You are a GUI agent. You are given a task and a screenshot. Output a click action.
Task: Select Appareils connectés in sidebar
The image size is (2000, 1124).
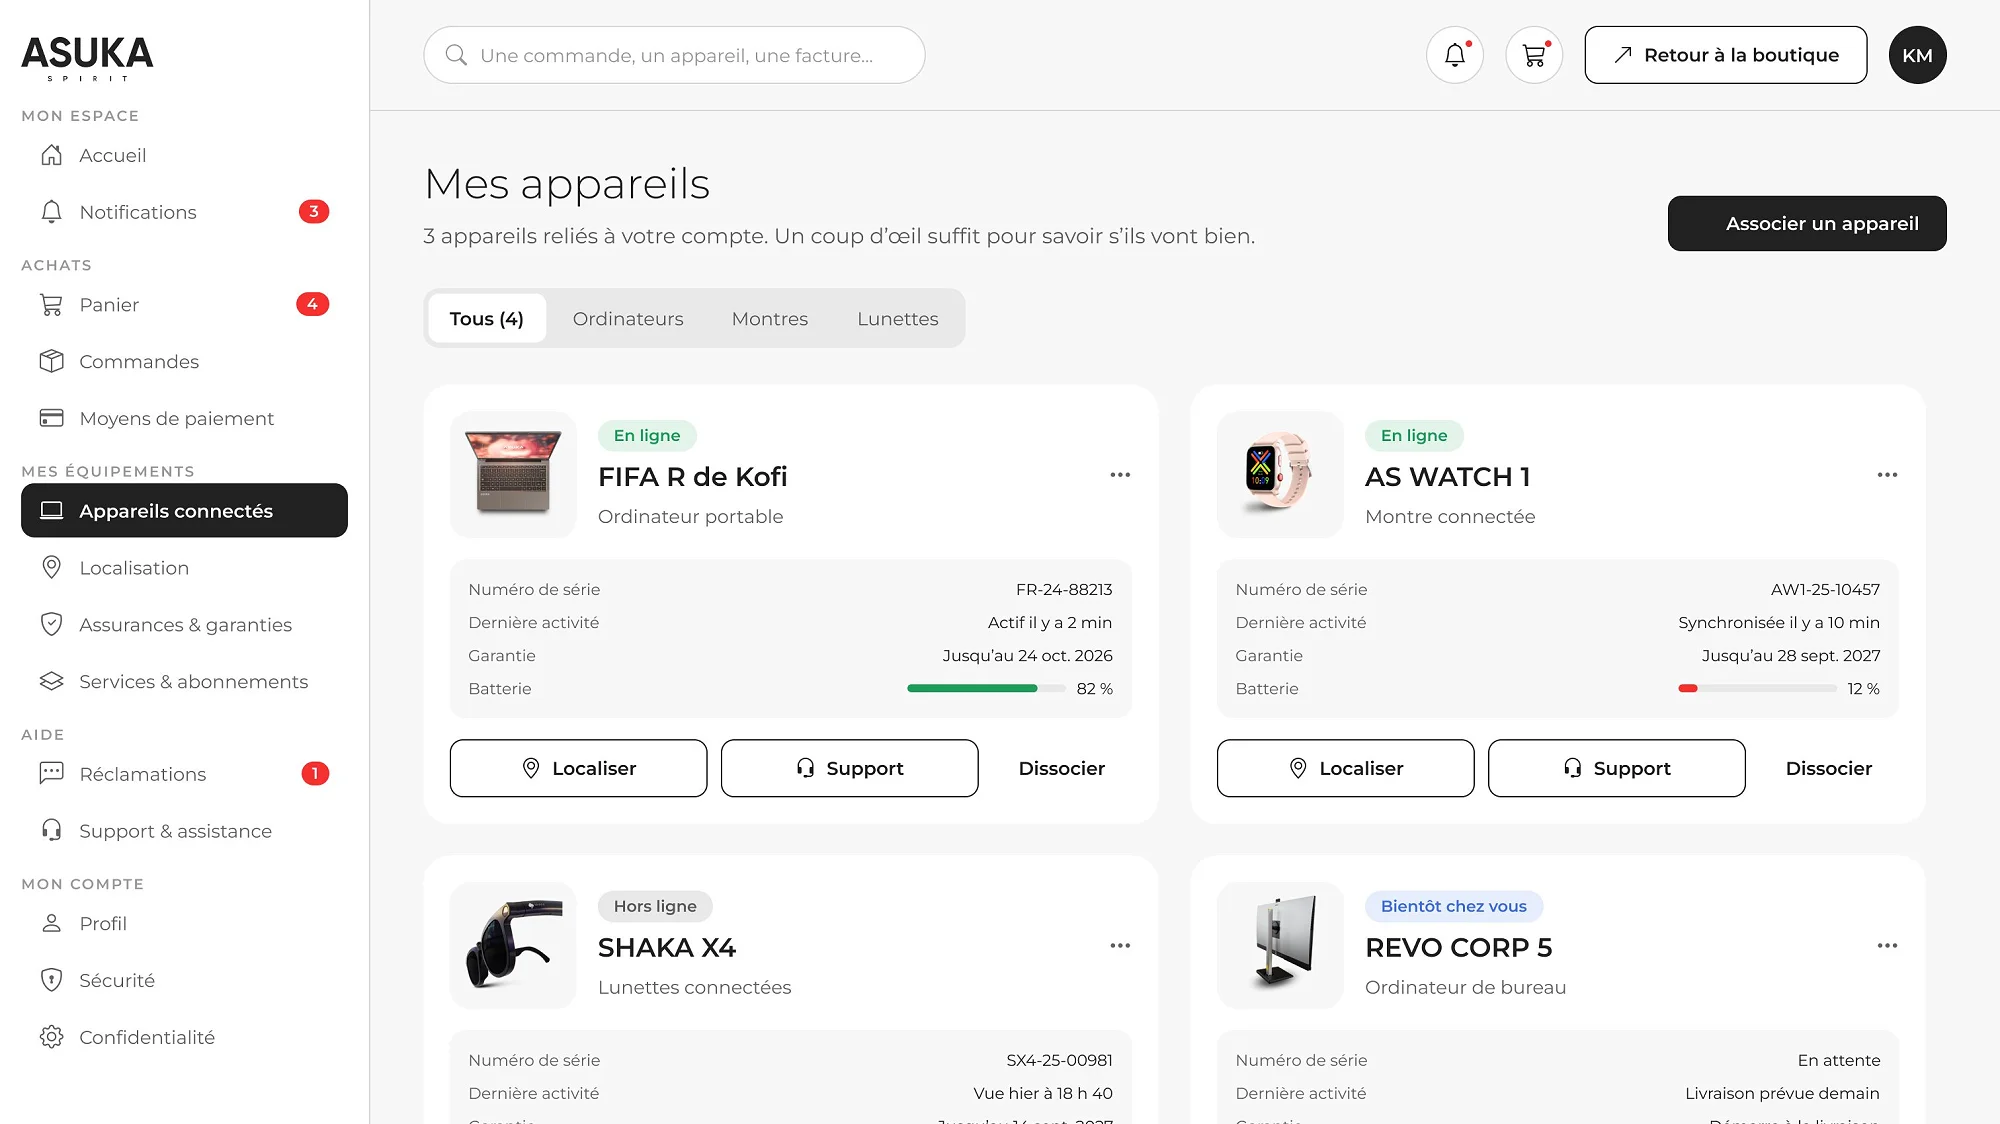point(184,511)
